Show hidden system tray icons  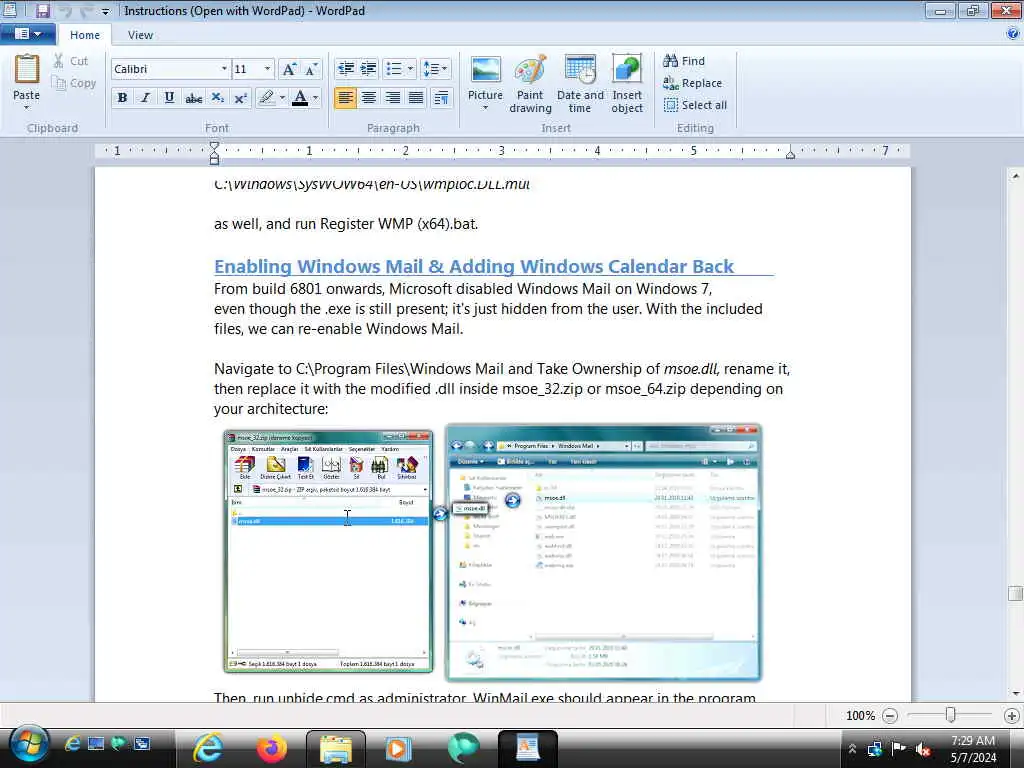coord(852,749)
